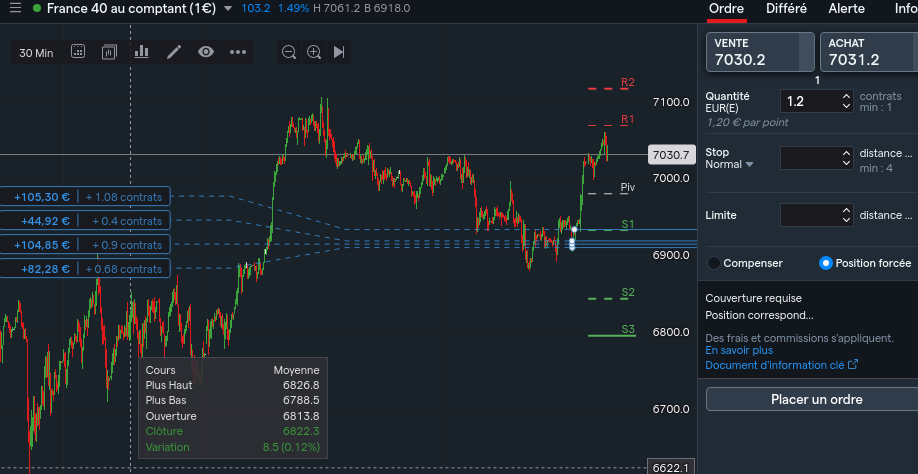Click the Clôture 6822.3 value
The image size is (918, 474).
[x=301, y=431]
